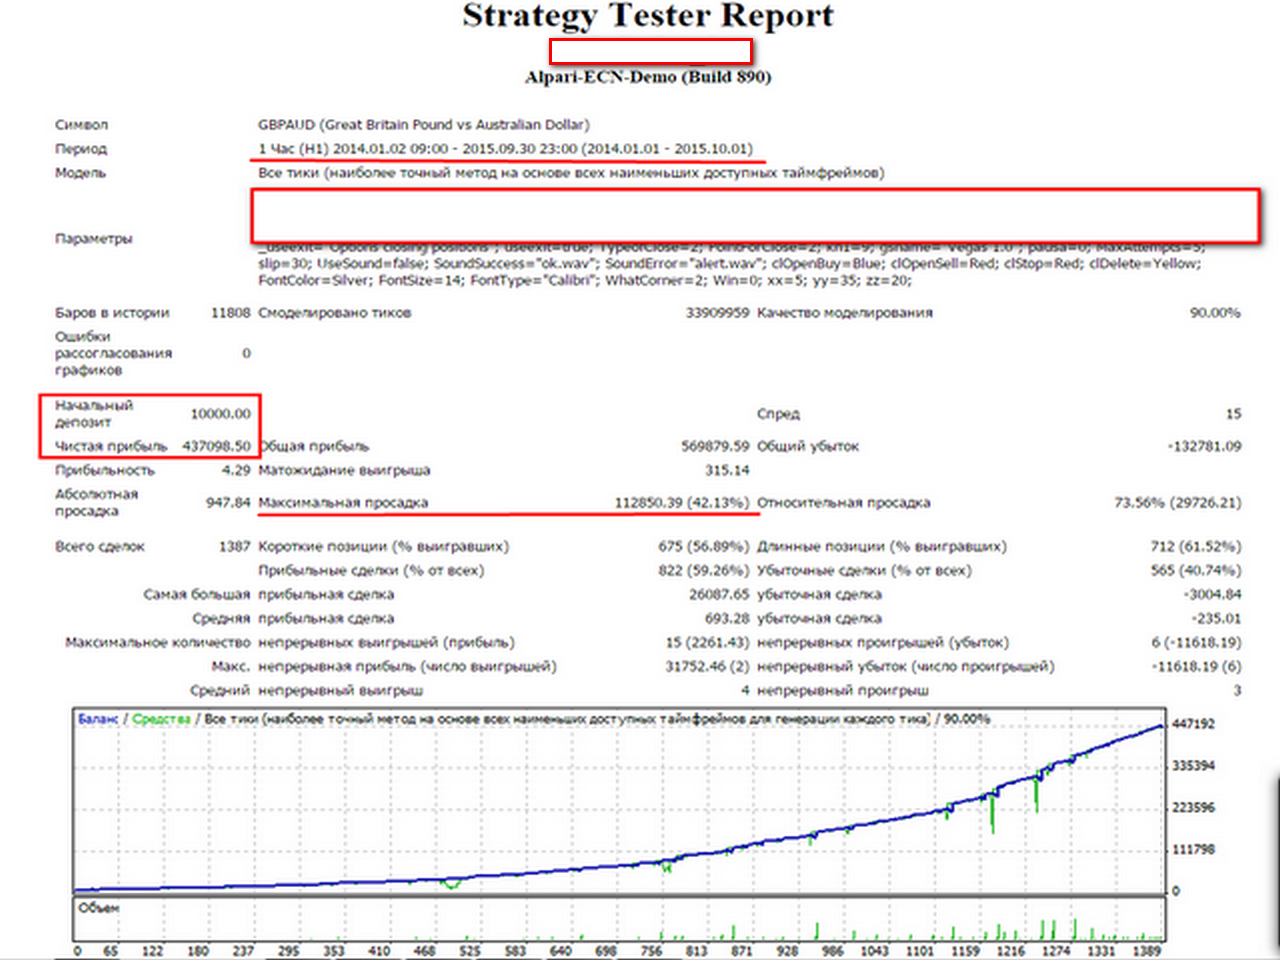This screenshot has width=1280, height=960.
Task: Click the profit trades value "822 (59.26%)"
Action: pyautogui.click(x=703, y=571)
